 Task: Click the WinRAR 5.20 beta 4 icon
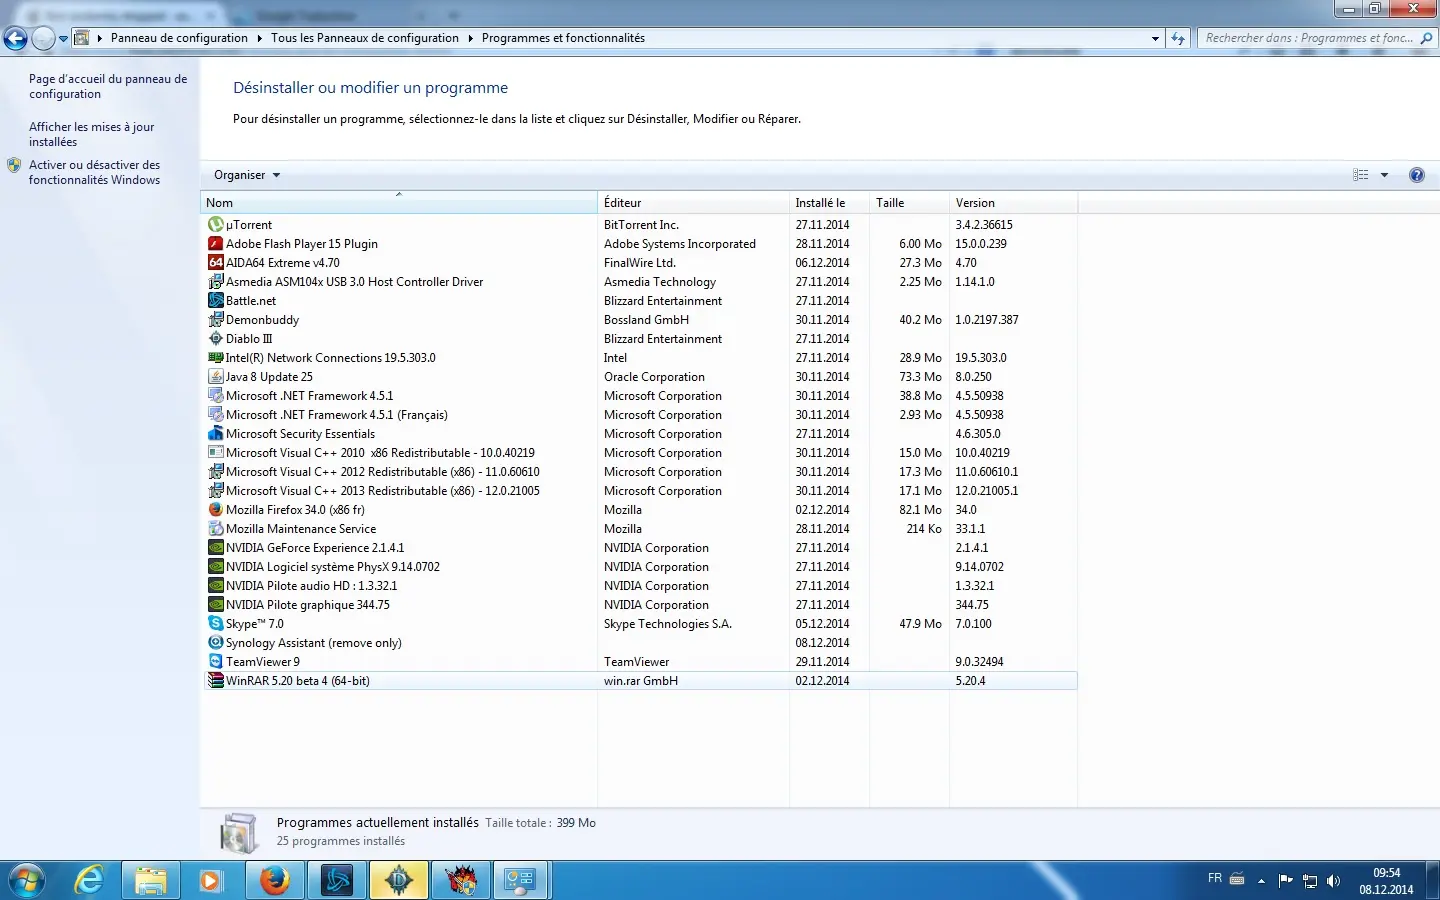coord(215,681)
